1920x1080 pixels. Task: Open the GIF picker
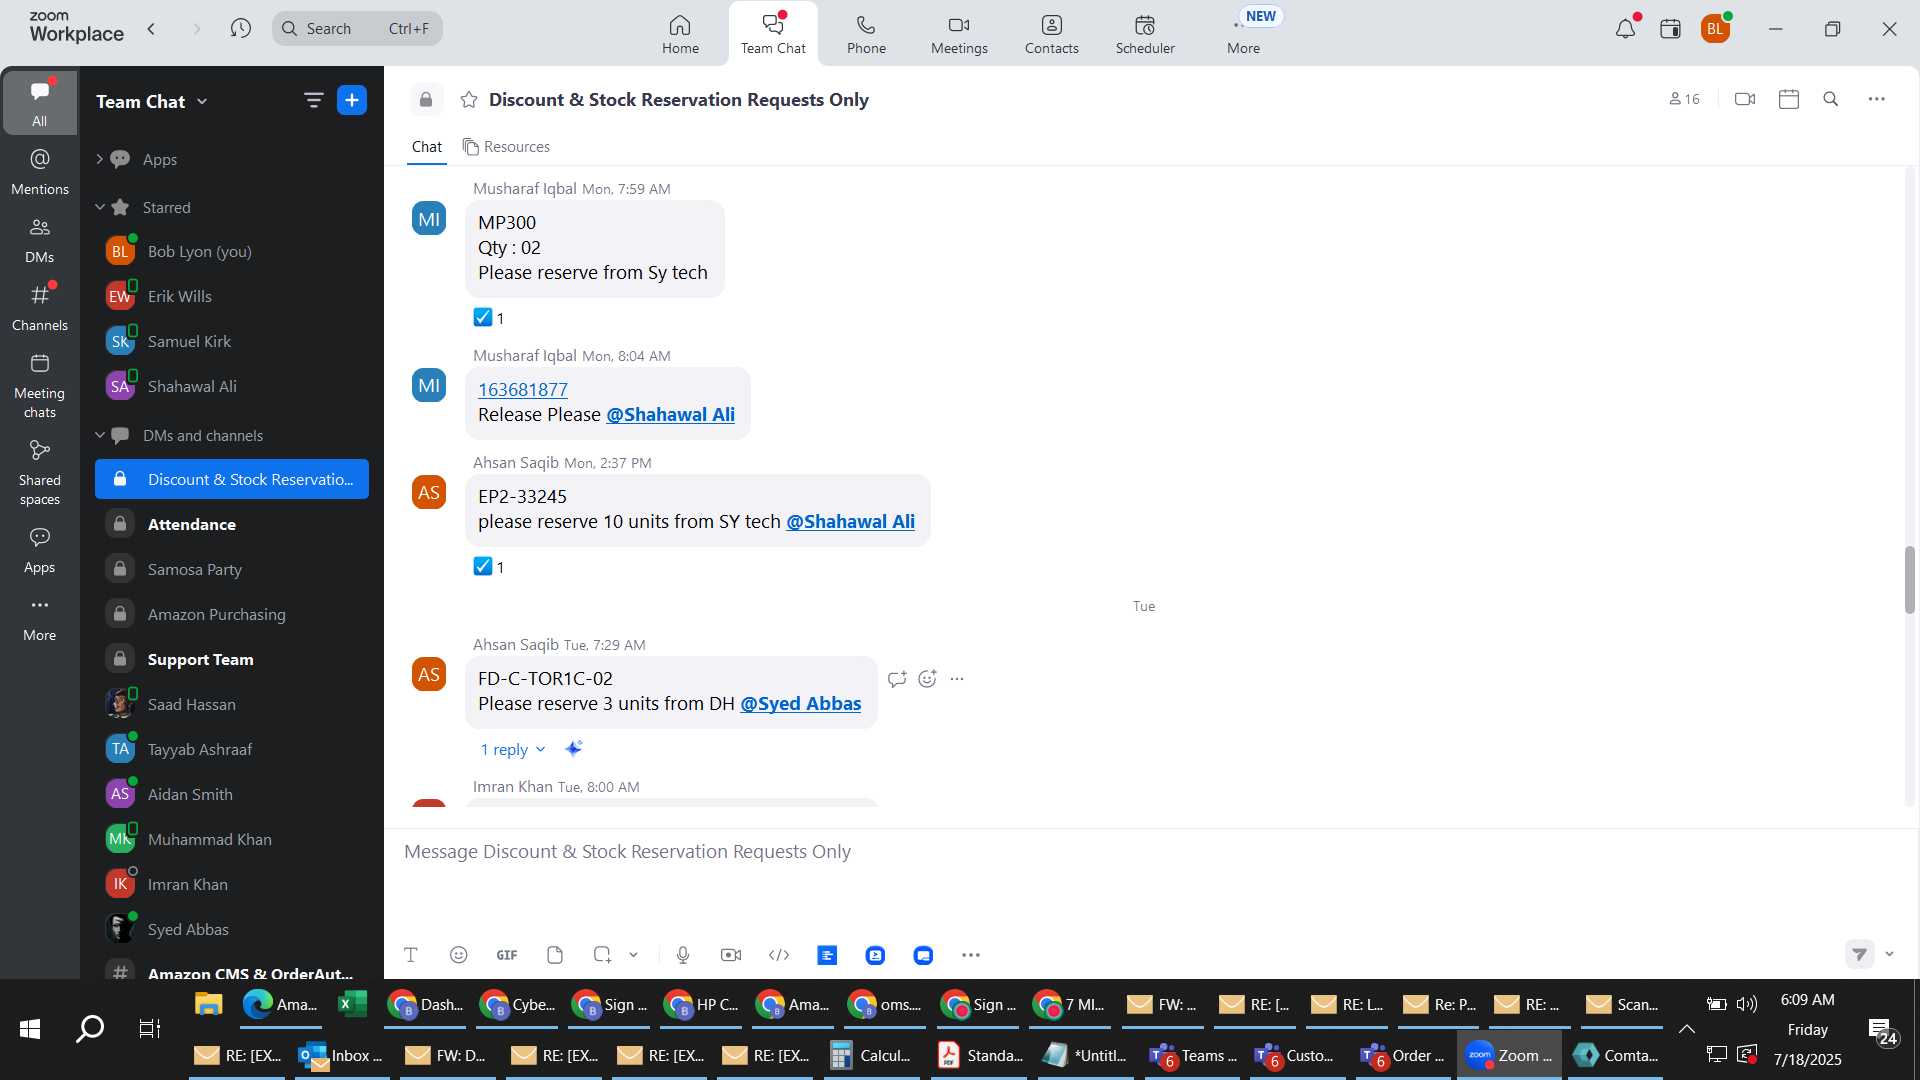[507, 955]
